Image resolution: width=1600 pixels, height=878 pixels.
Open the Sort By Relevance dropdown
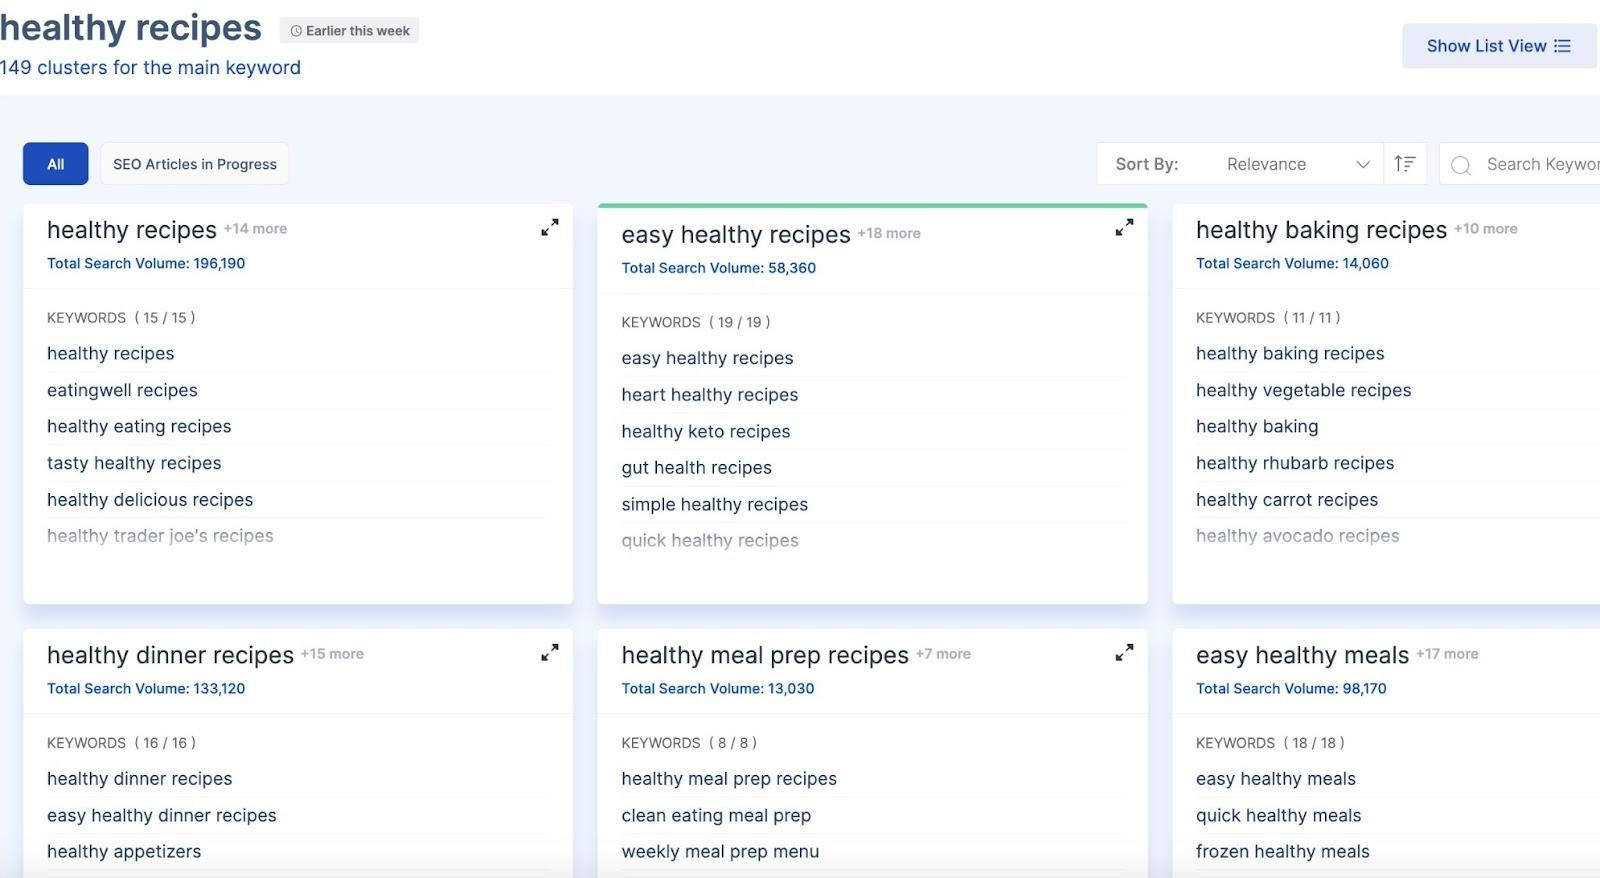point(1265,164)
